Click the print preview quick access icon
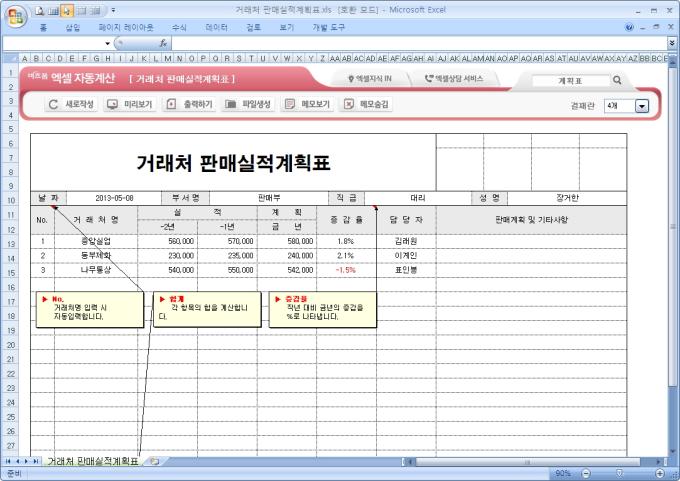This screenshot has width=680, height=481. 39,11
